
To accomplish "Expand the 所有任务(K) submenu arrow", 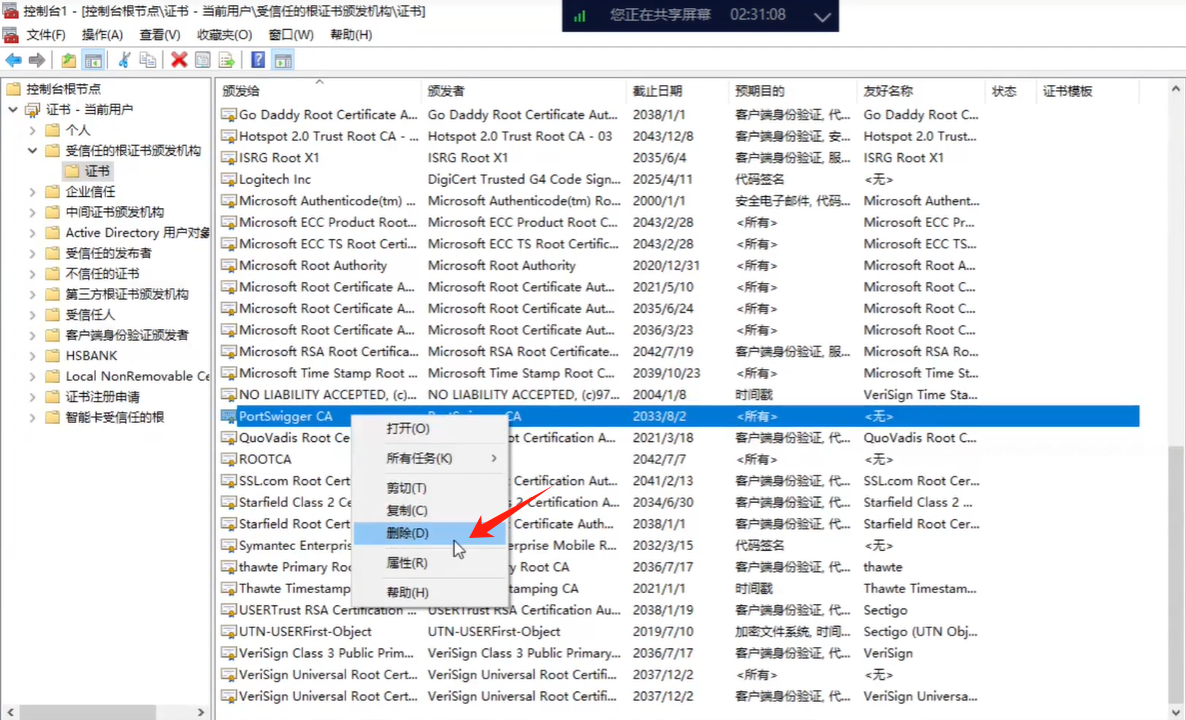I will (x=494, y=458).
